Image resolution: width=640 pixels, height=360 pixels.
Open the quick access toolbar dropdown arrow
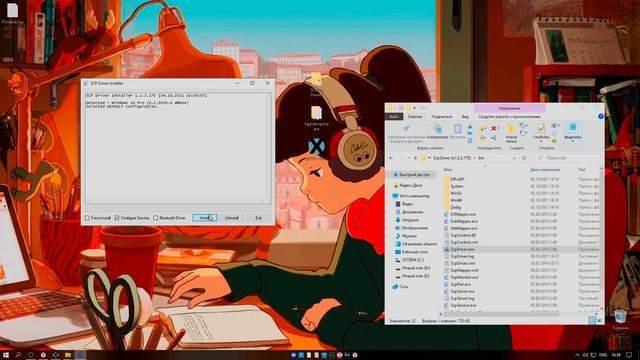415,108
